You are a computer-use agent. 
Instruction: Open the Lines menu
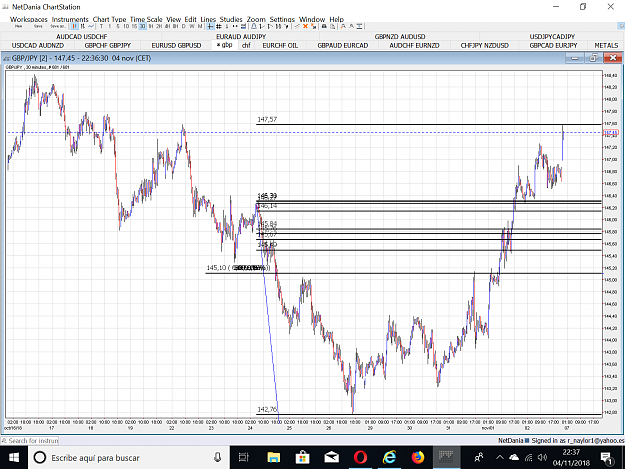(x=208, y=19)
